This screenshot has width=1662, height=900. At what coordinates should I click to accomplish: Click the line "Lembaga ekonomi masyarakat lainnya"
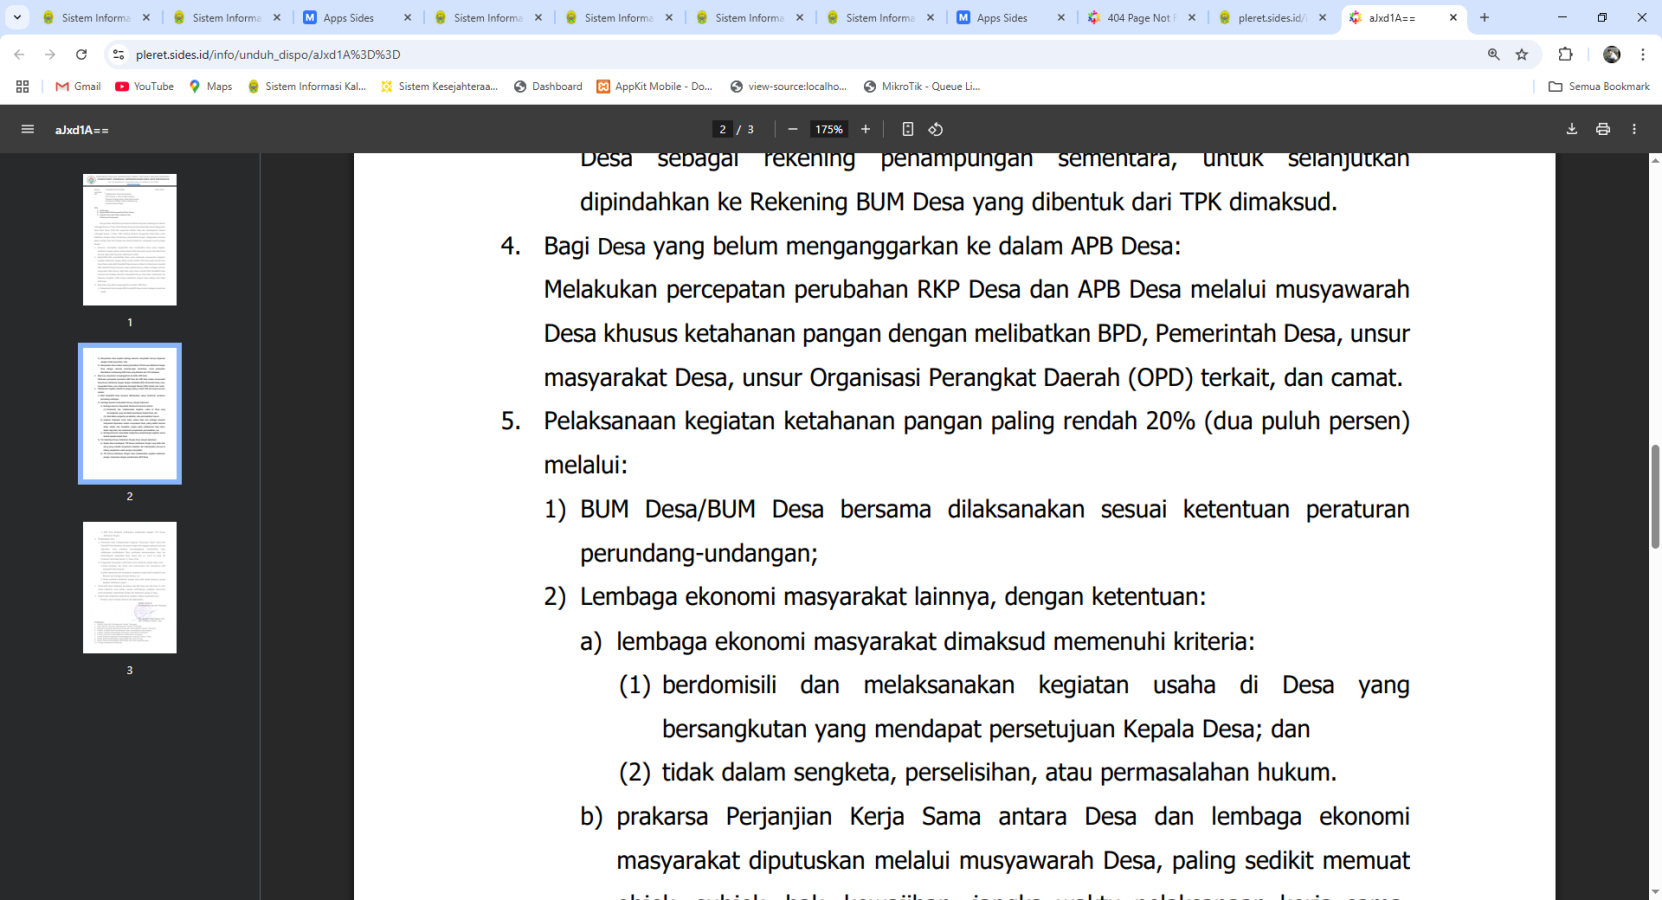coord(893,597)
